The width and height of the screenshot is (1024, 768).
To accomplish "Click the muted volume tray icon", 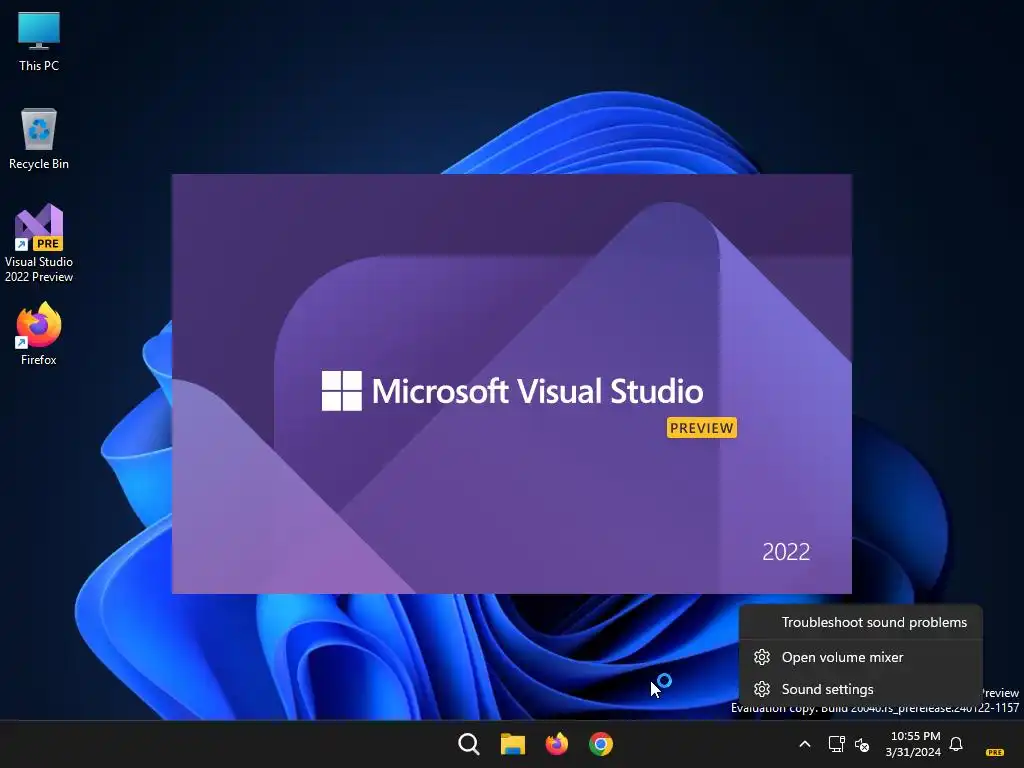I will 862,744.
